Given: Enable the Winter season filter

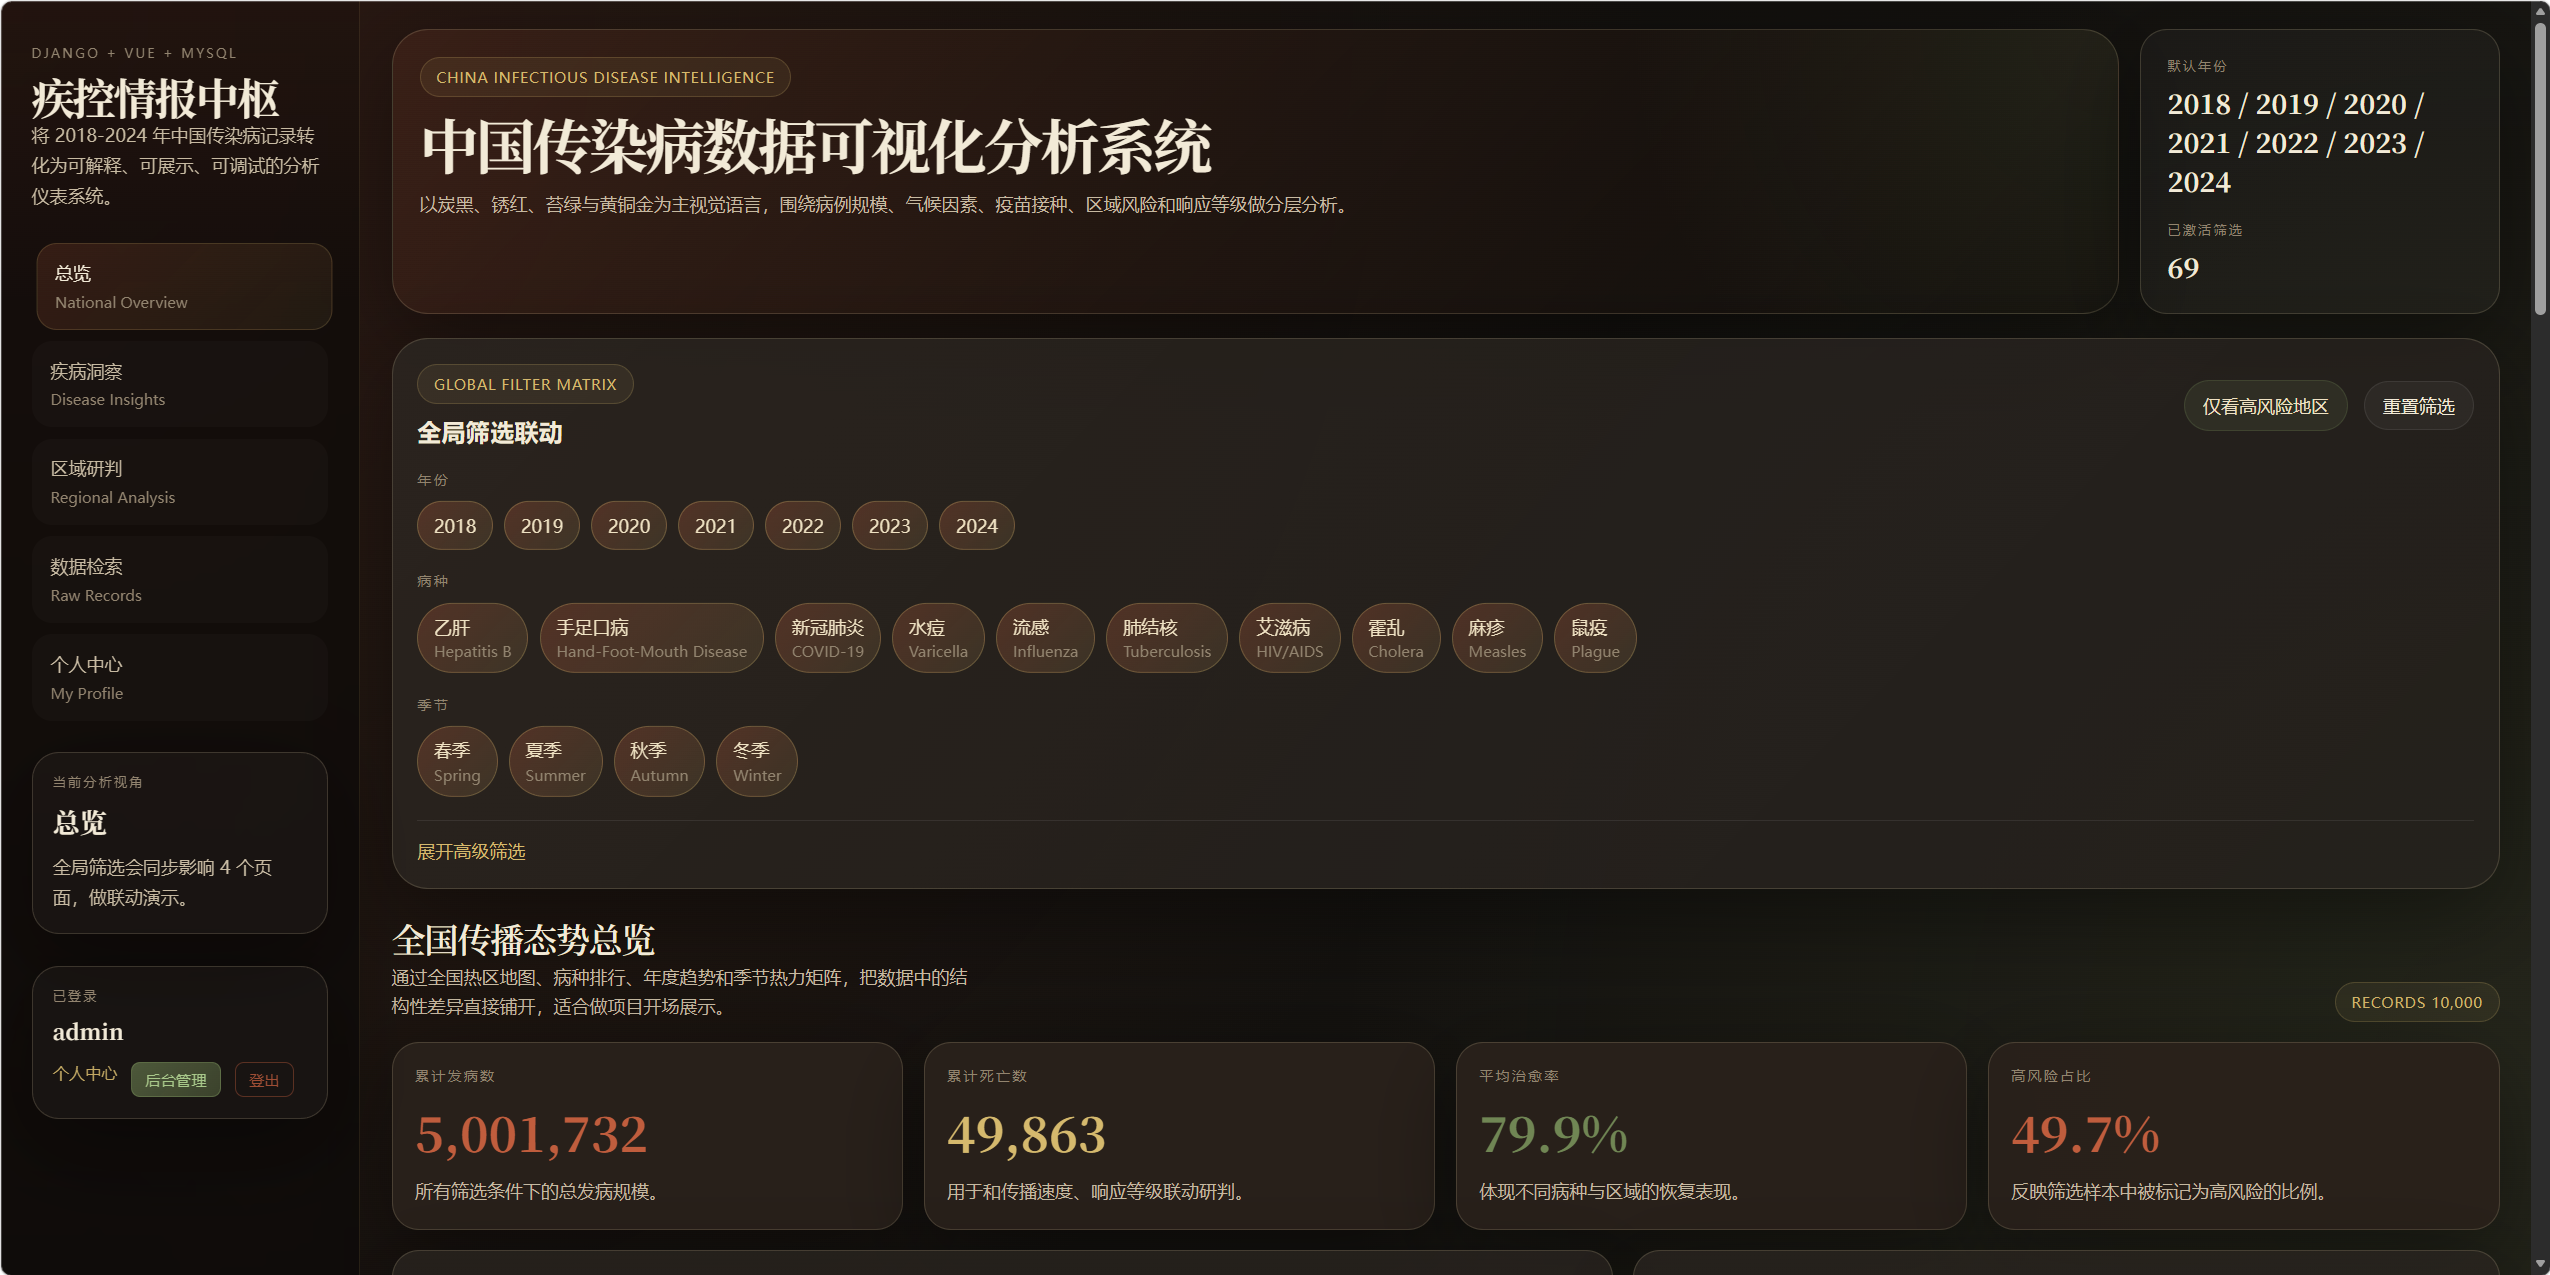Looking at the screenshot, I should tap(756, 762).
